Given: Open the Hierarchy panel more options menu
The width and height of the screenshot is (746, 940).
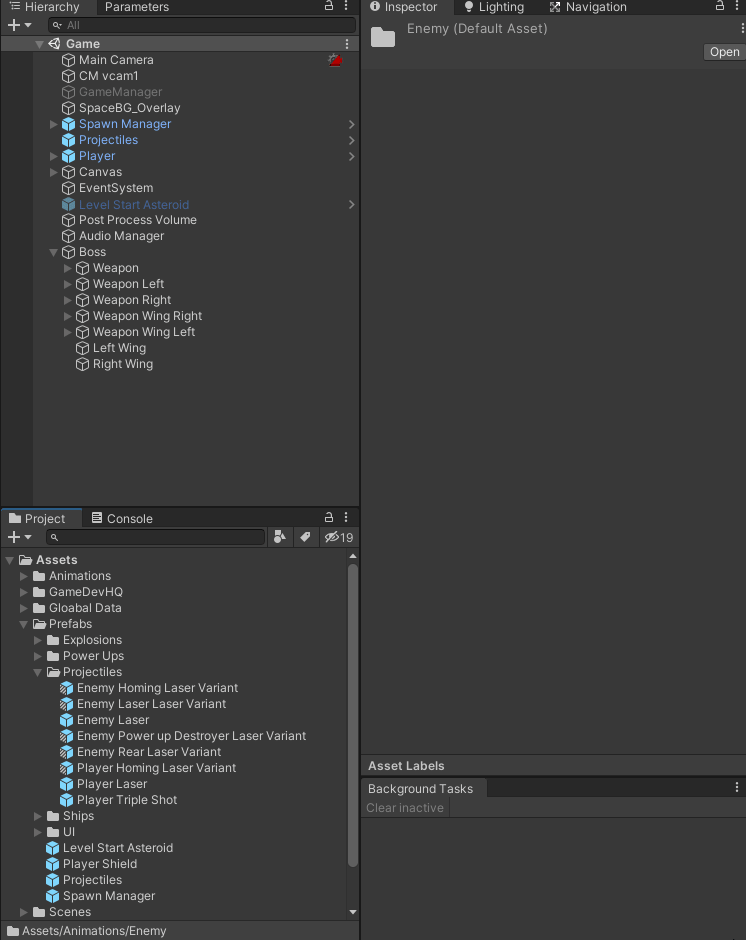Looking at the screenshot, I should point(346,6).
